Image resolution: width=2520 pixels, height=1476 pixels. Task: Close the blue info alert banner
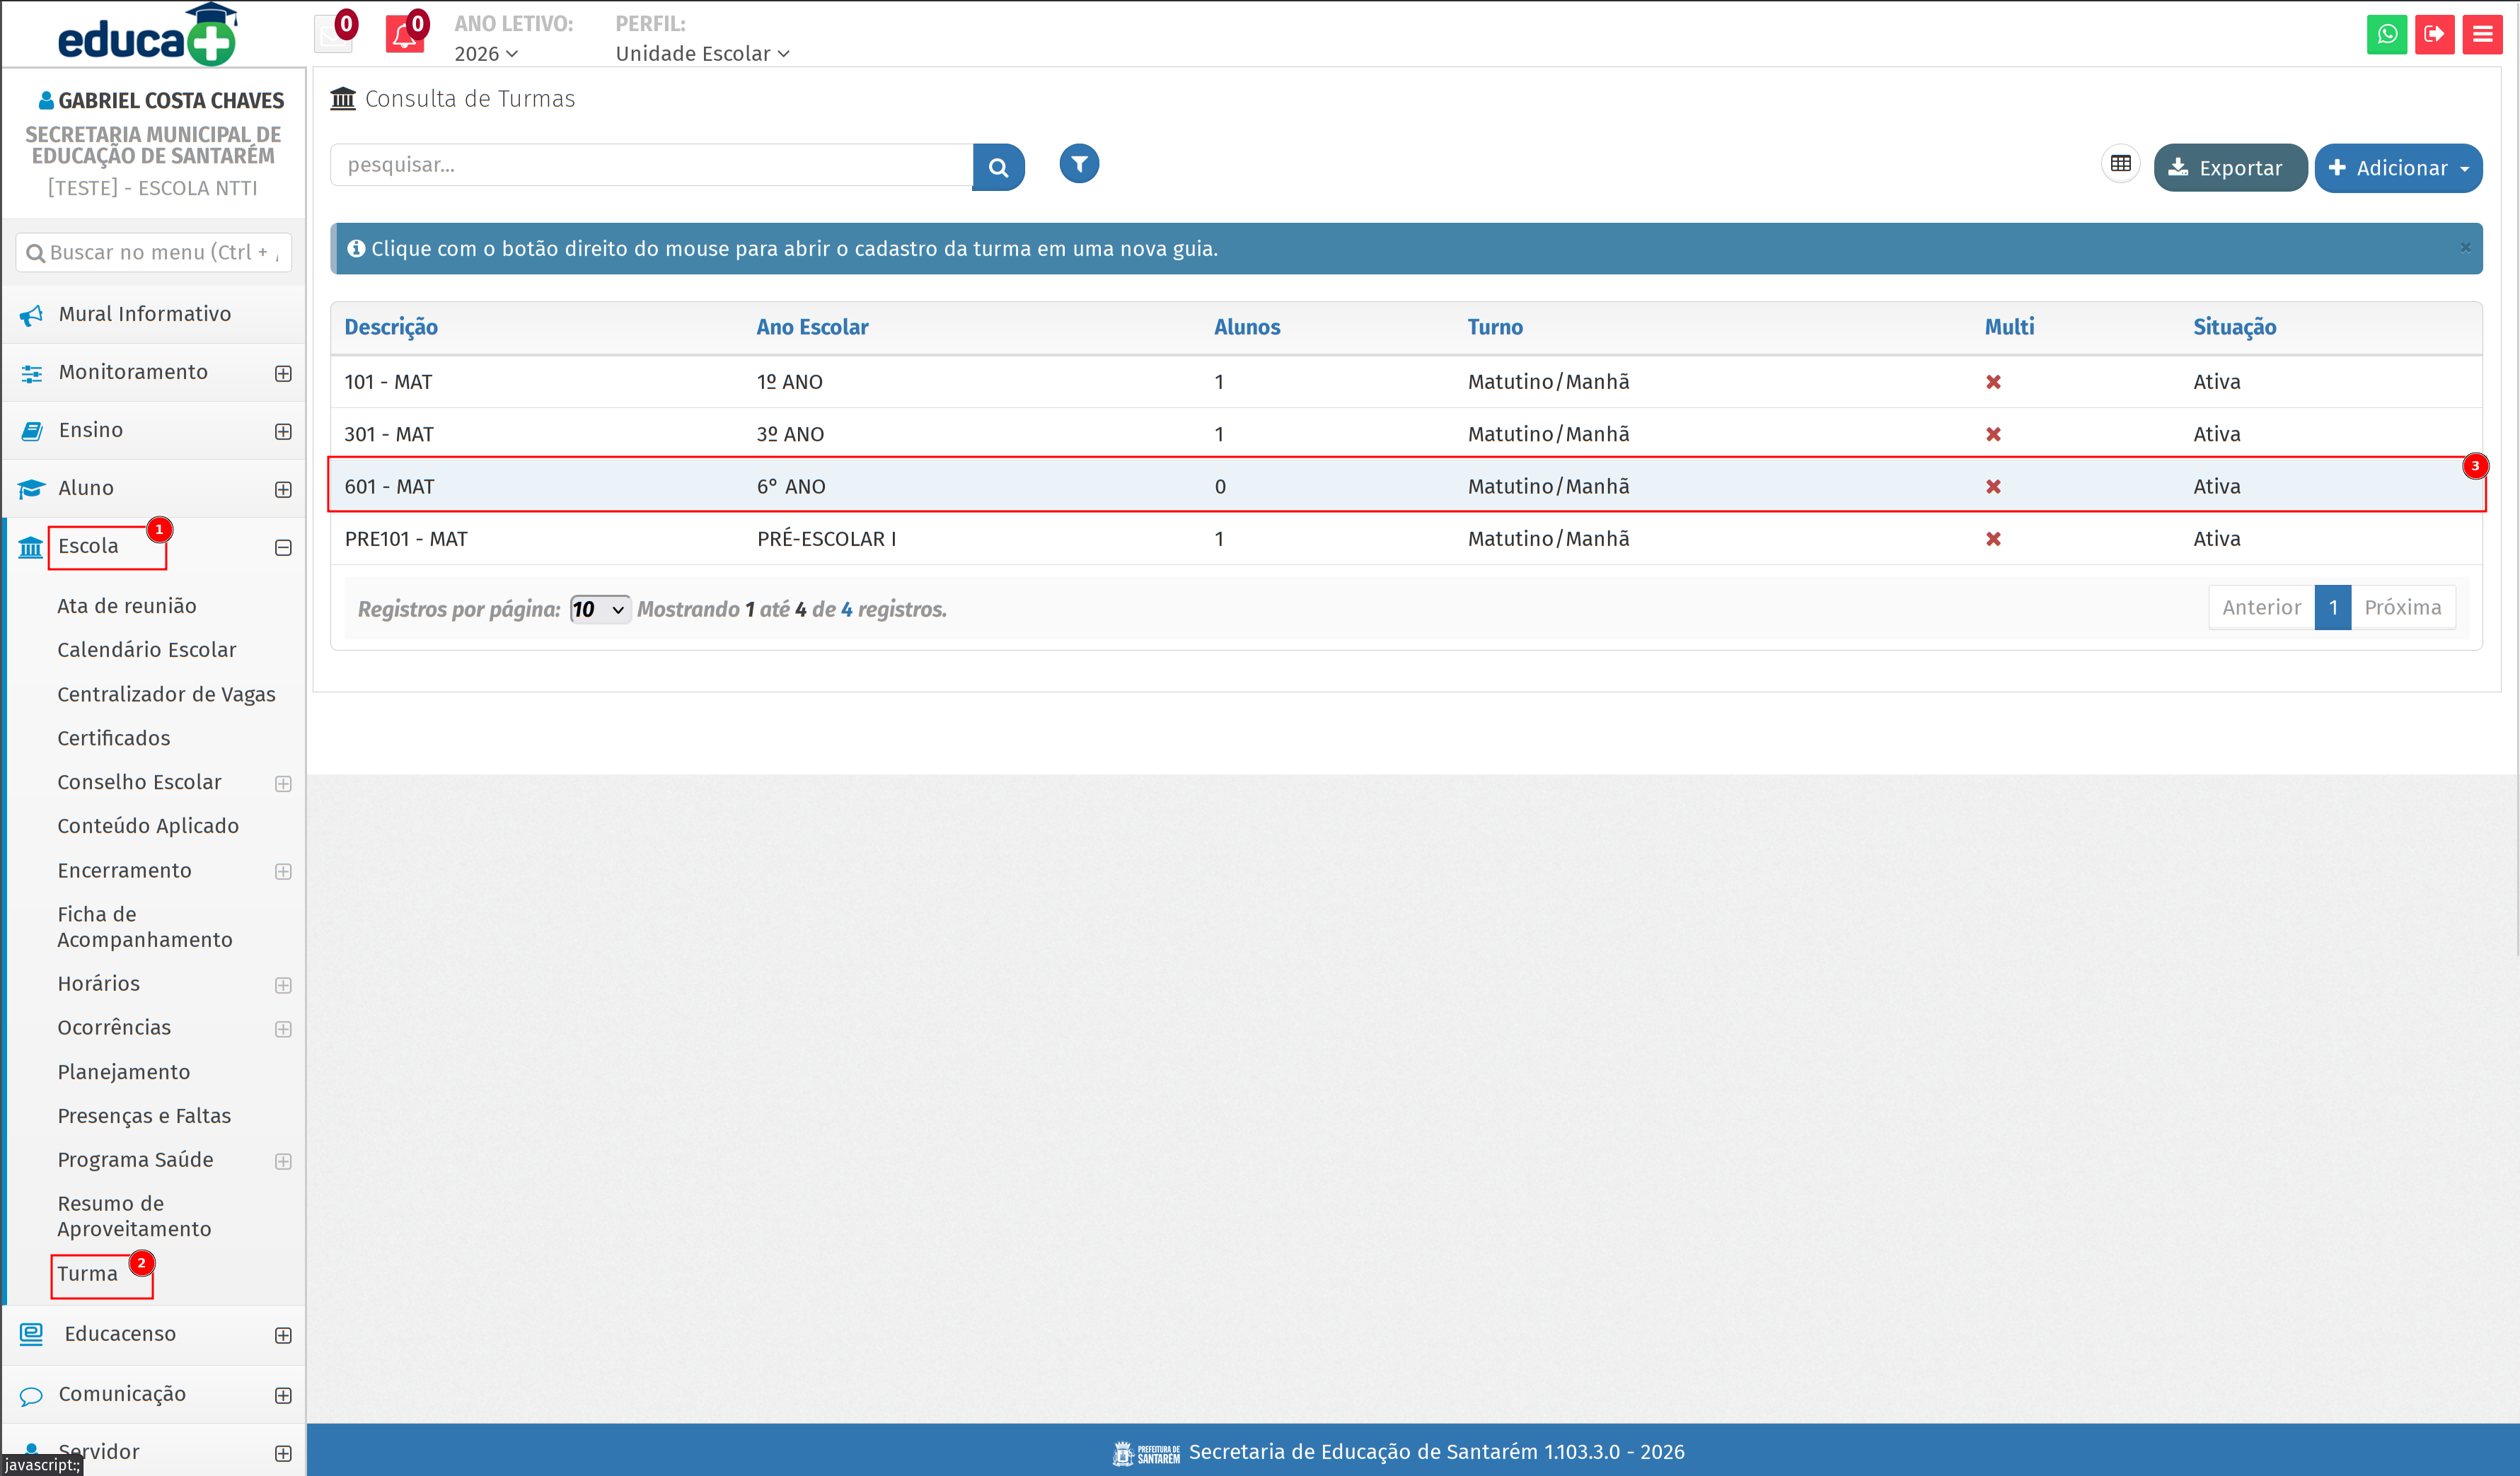coord(2465,247)
